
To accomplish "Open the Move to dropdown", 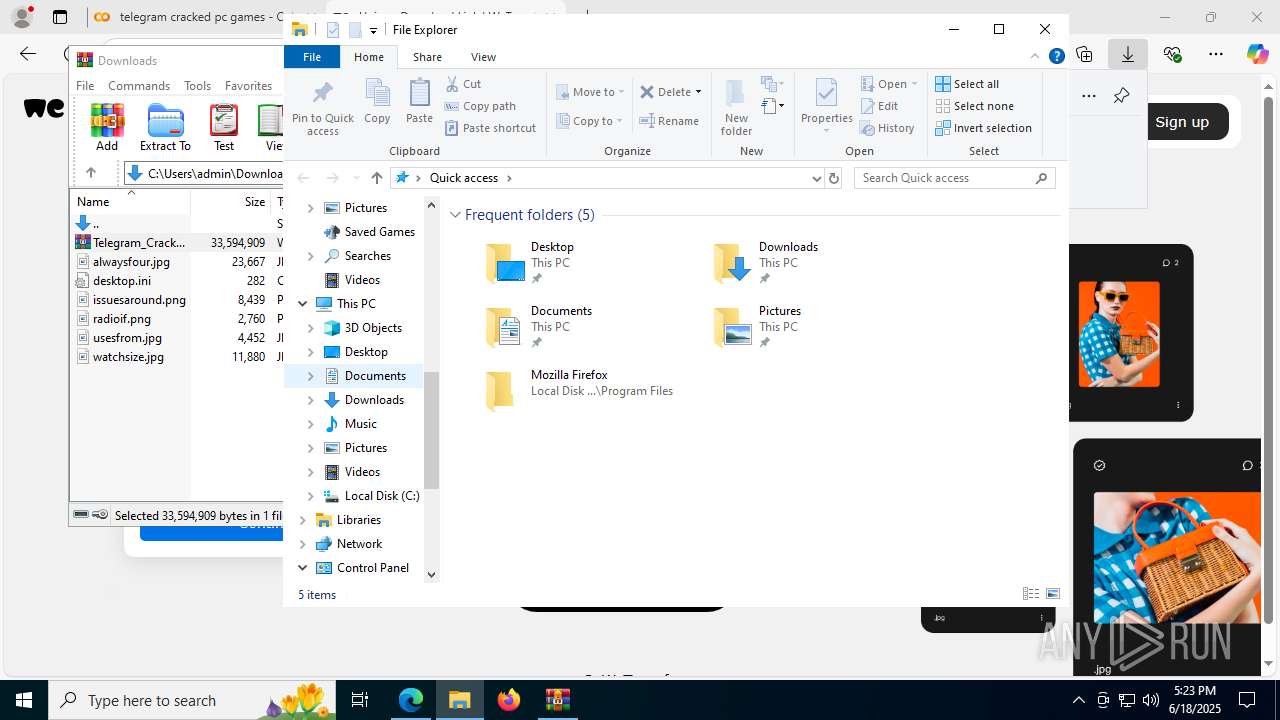I will (x=590, y=92).
